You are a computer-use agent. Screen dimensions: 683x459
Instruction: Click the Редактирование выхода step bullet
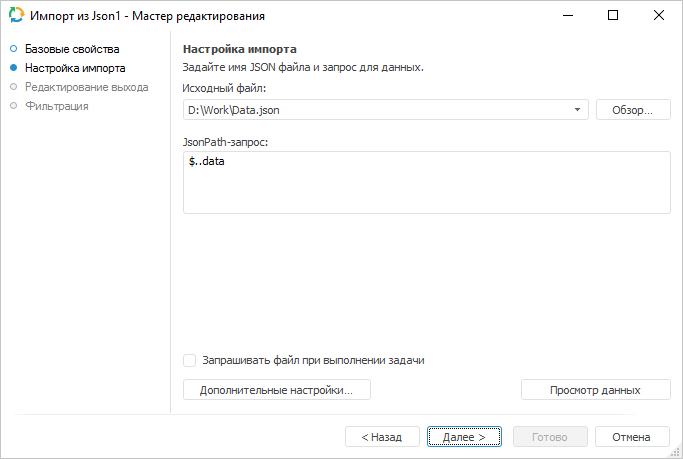click(x=13, y=87)
